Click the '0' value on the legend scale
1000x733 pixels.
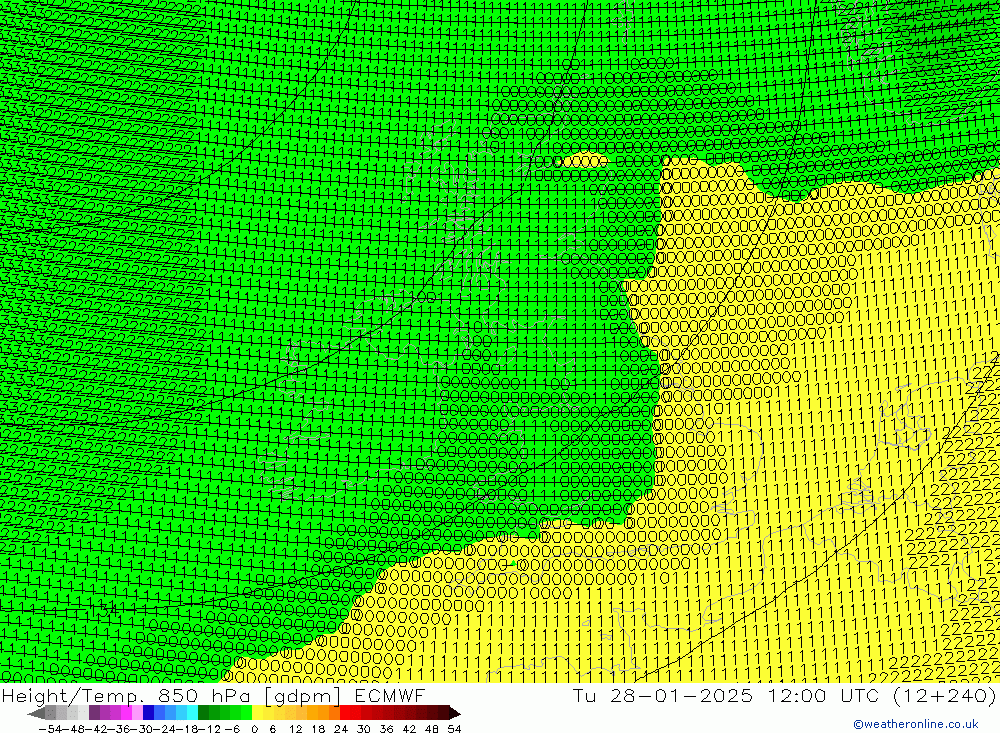(254, 729)
